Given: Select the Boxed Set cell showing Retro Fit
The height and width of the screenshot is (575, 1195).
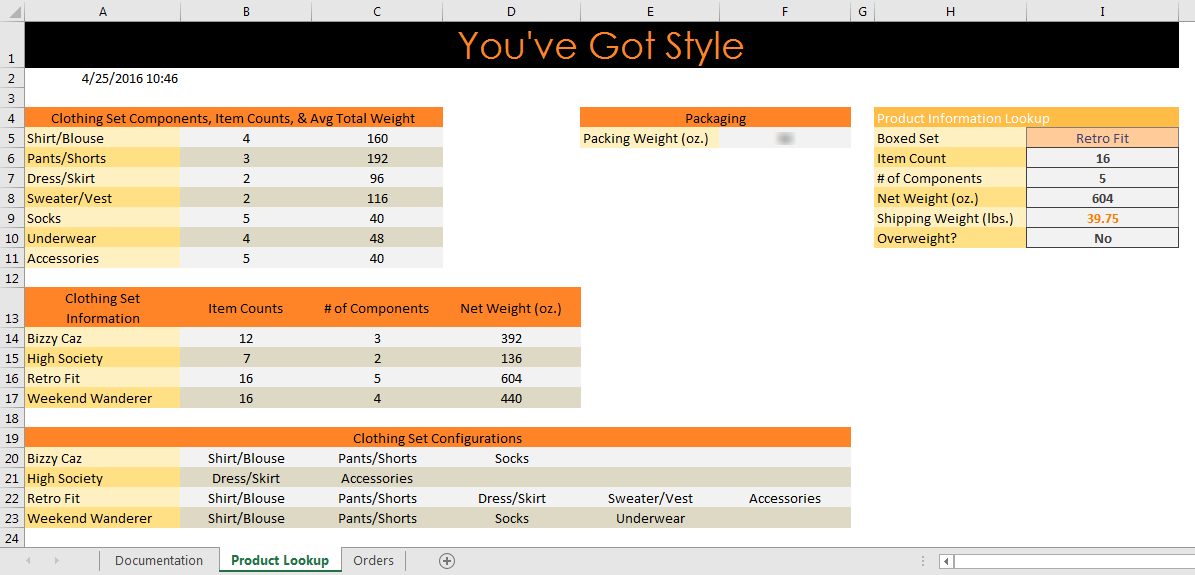Looking at the screenshot, I should tap(1102, 139).
